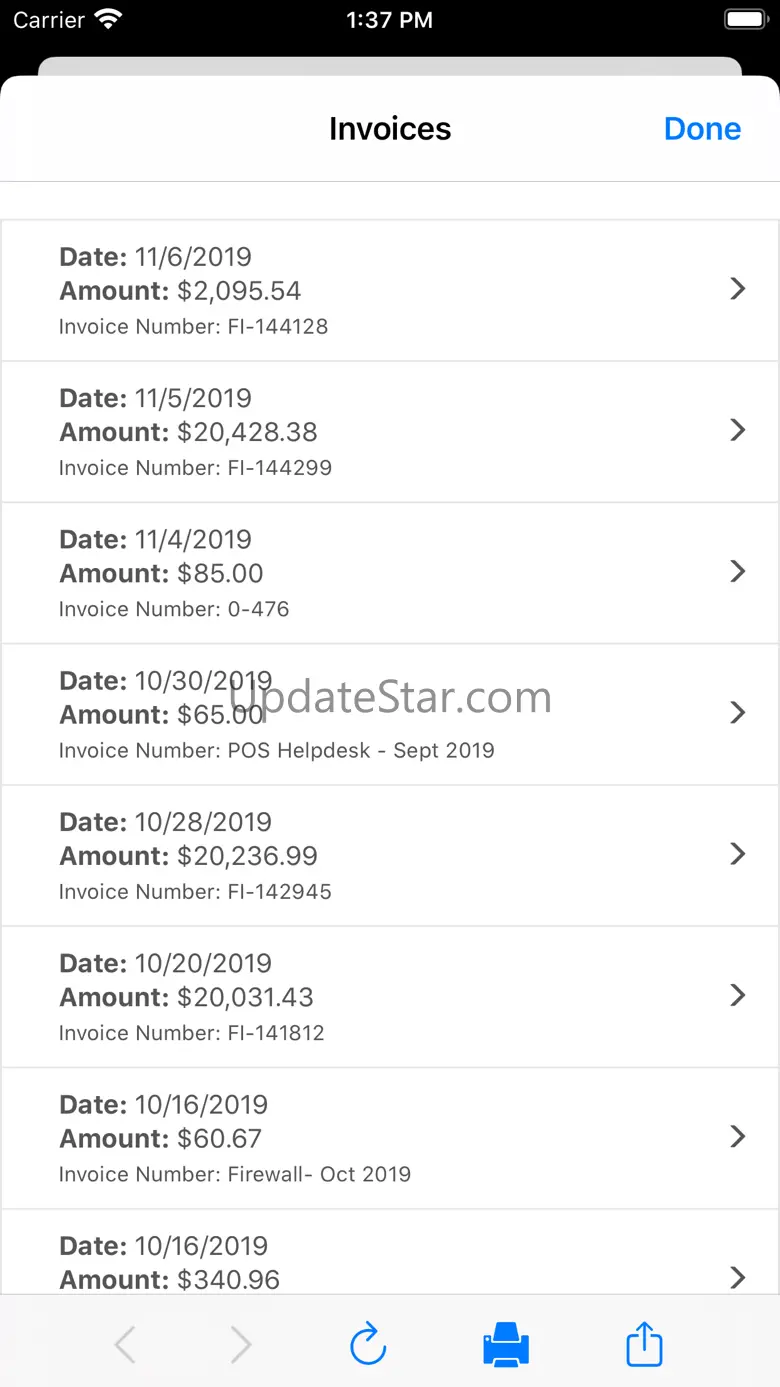Tap the blue printer icon

pos(506,1344)
